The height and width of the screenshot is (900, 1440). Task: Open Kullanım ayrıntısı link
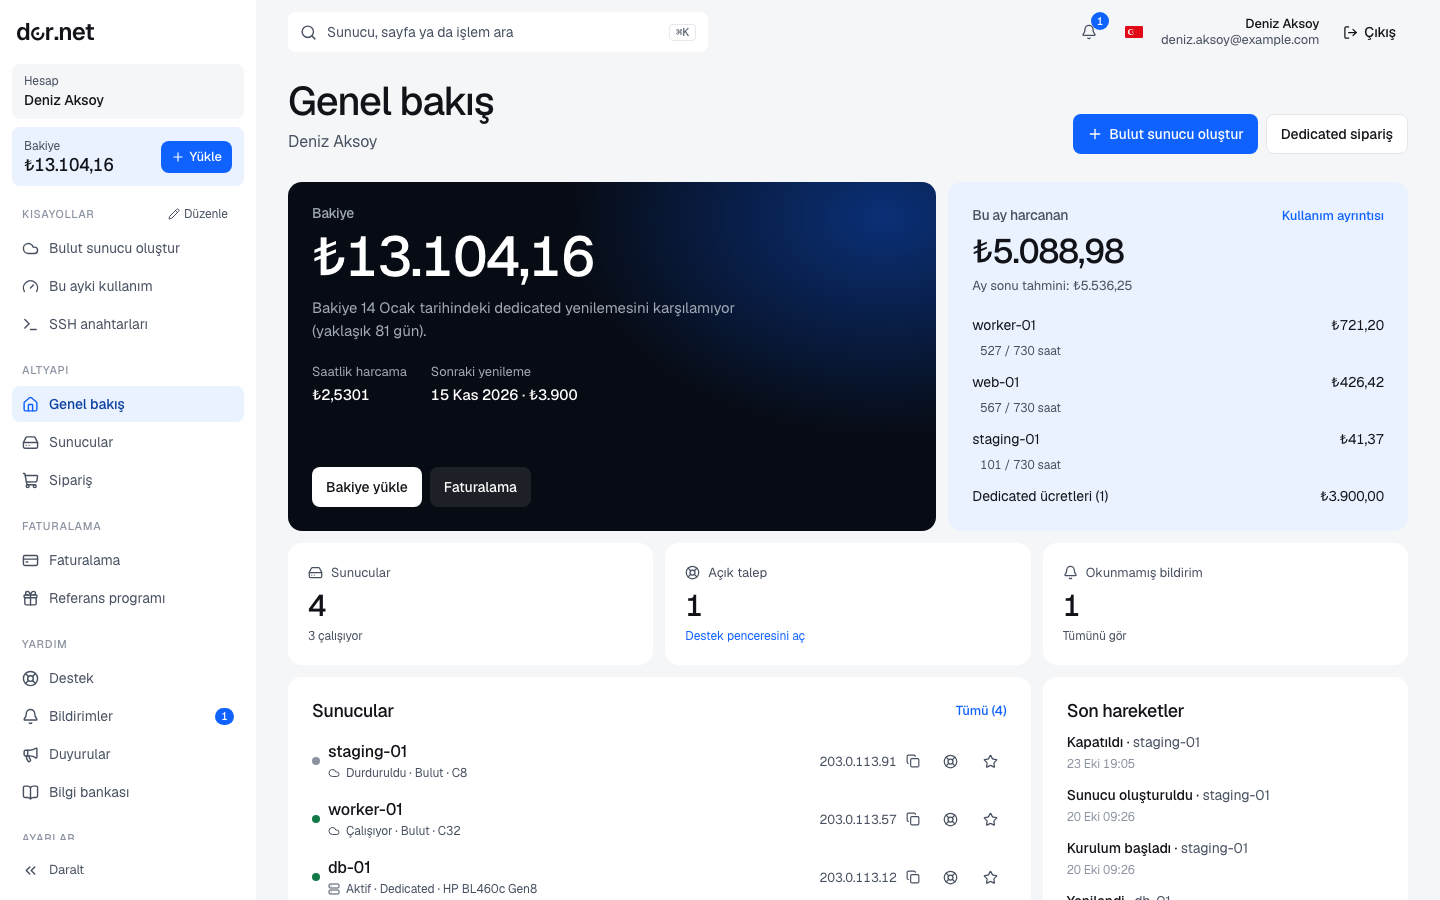pyautogui.click(x=1333, y=216)
